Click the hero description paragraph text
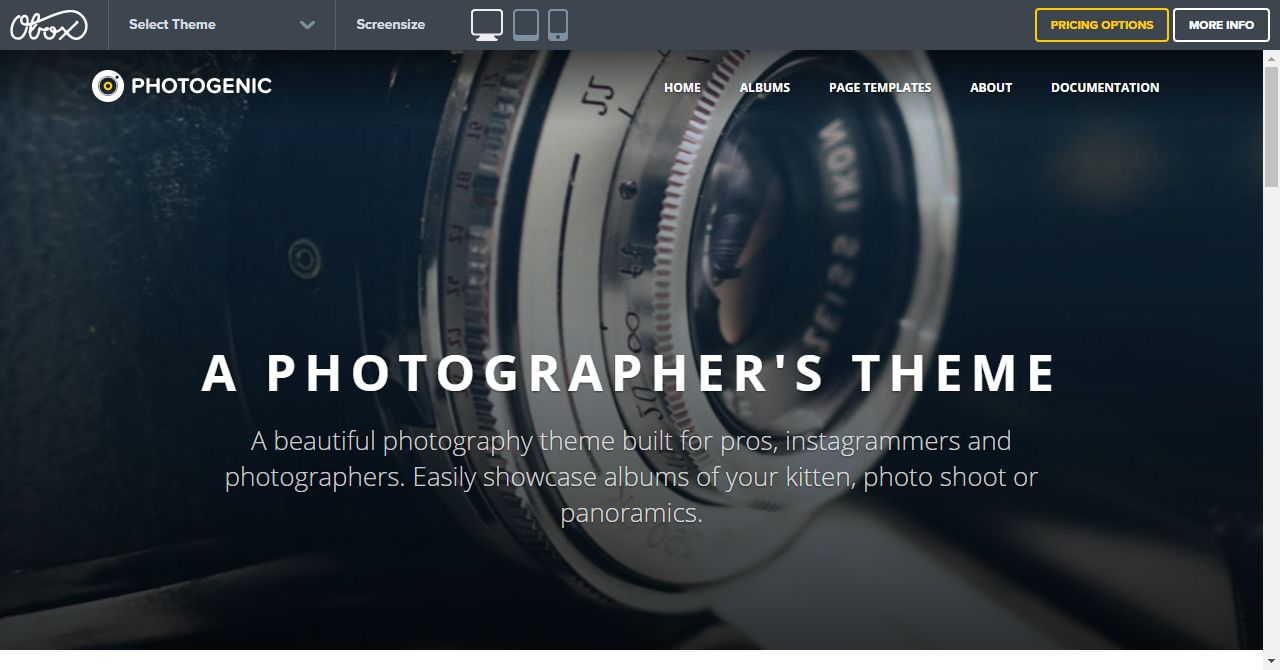This screenshot has width=1280, height=670. click(x=631, y=477)
